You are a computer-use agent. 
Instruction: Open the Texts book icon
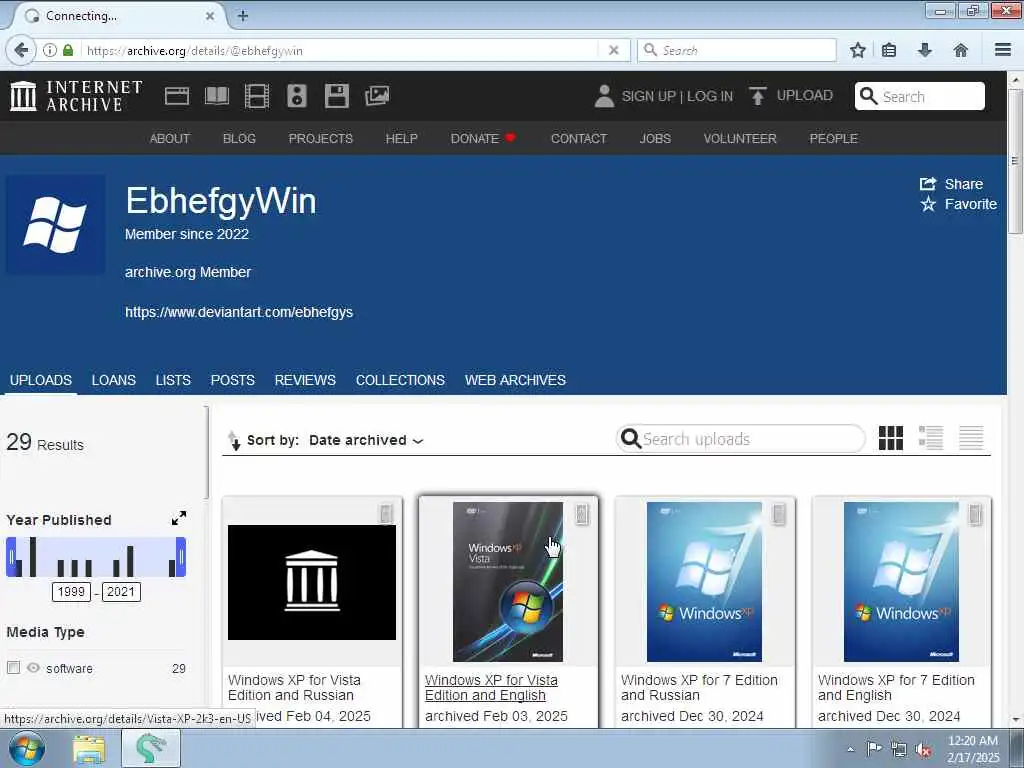pyautogui.click(x=217, y=96)
